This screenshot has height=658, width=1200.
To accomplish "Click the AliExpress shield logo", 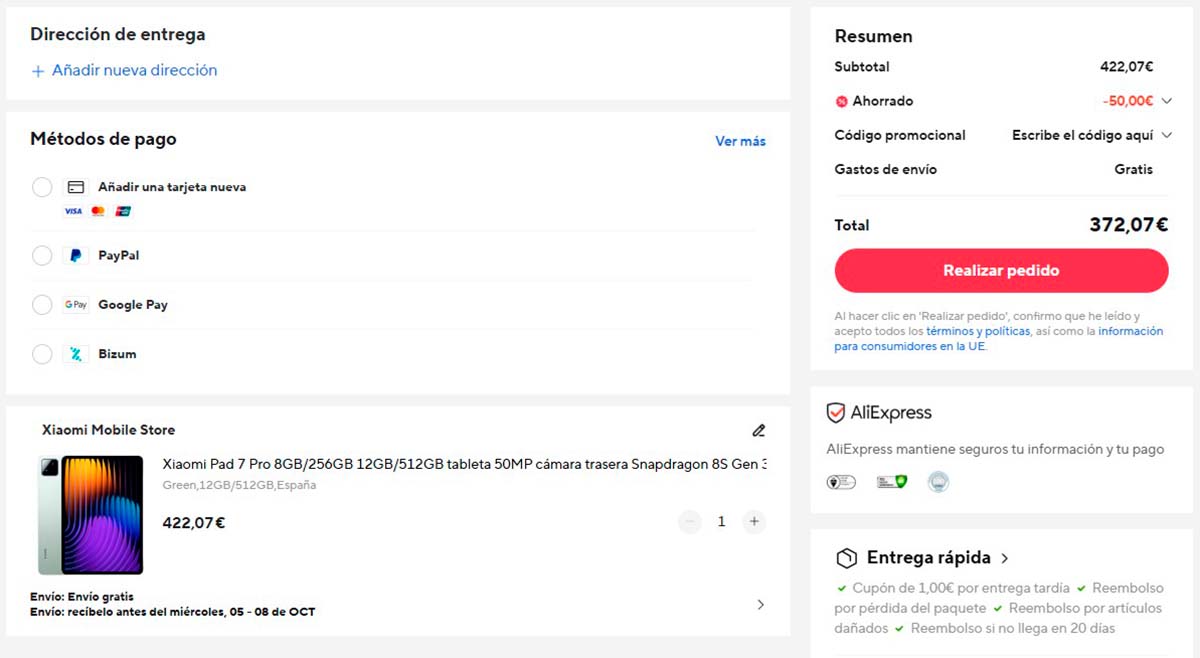I will coord(836,413).
